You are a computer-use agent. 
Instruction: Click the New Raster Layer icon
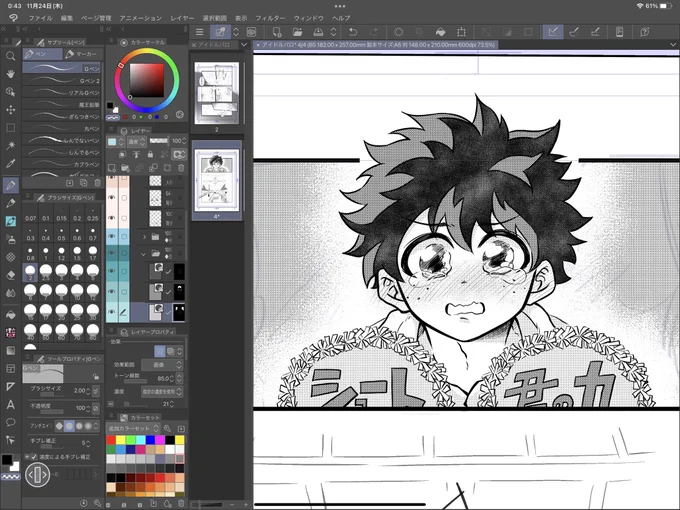[111, 168]
